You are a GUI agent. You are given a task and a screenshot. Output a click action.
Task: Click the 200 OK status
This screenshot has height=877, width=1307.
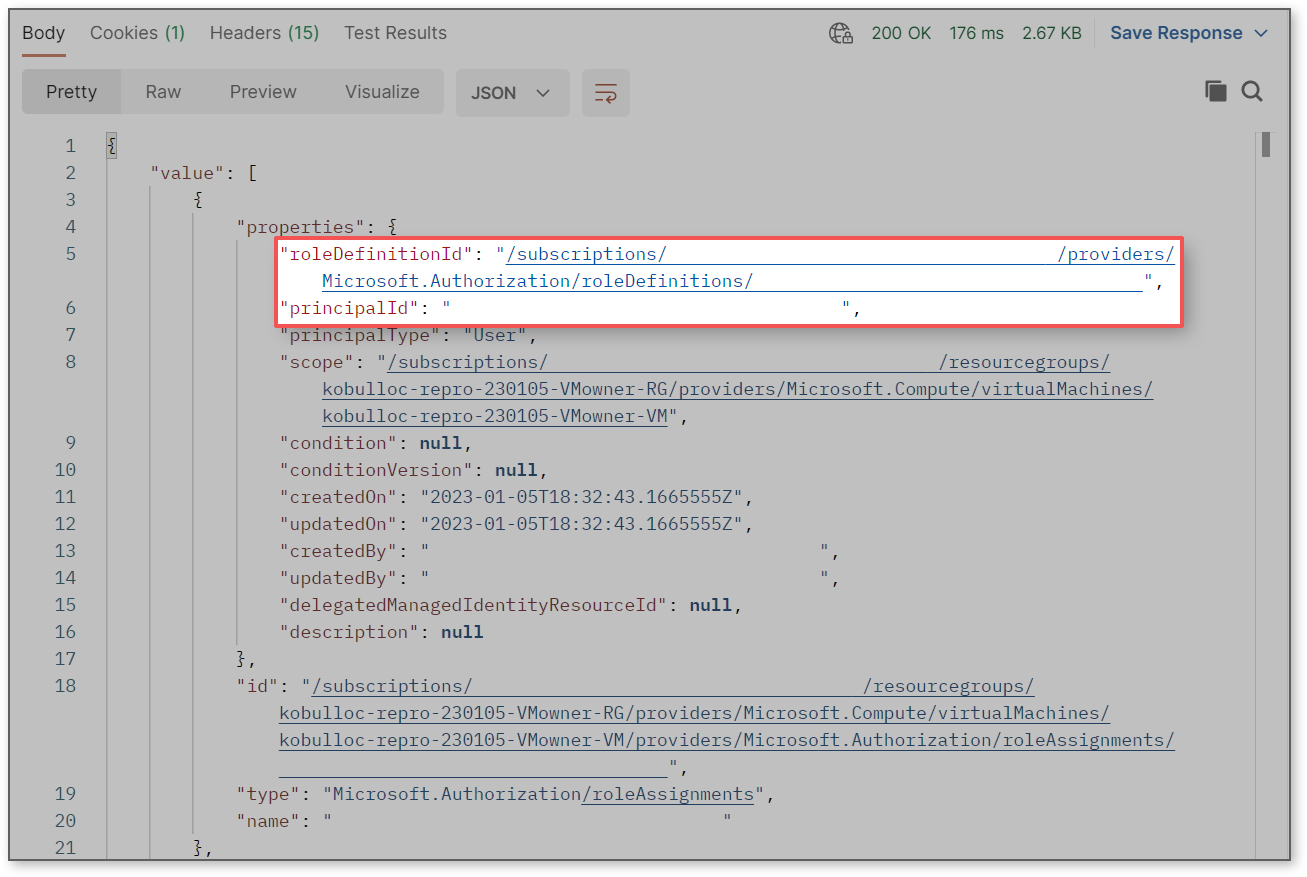[x=901, y=33]
